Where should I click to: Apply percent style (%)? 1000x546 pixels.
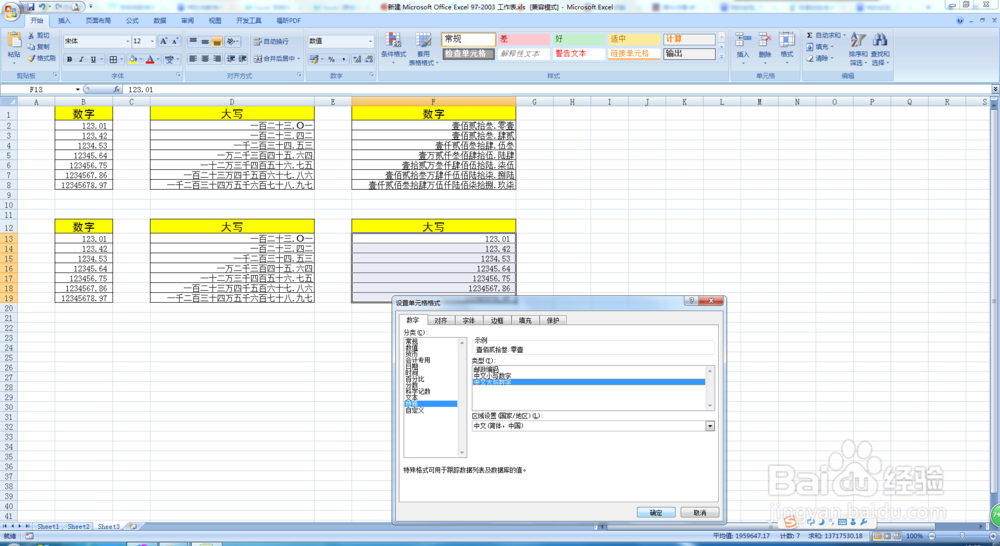point(331,59)
